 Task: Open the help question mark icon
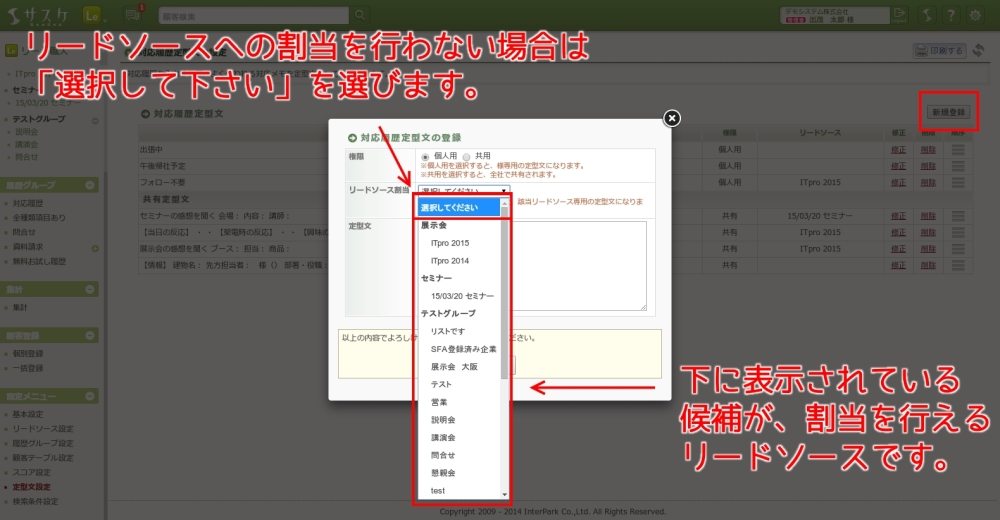tap(951, 15)
